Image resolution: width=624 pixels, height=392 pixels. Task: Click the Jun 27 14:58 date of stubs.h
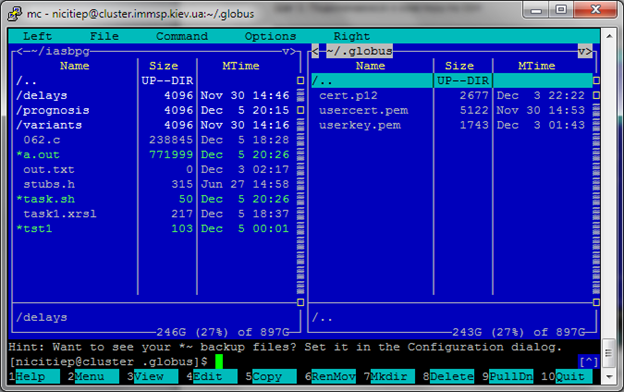pos(245,184)
